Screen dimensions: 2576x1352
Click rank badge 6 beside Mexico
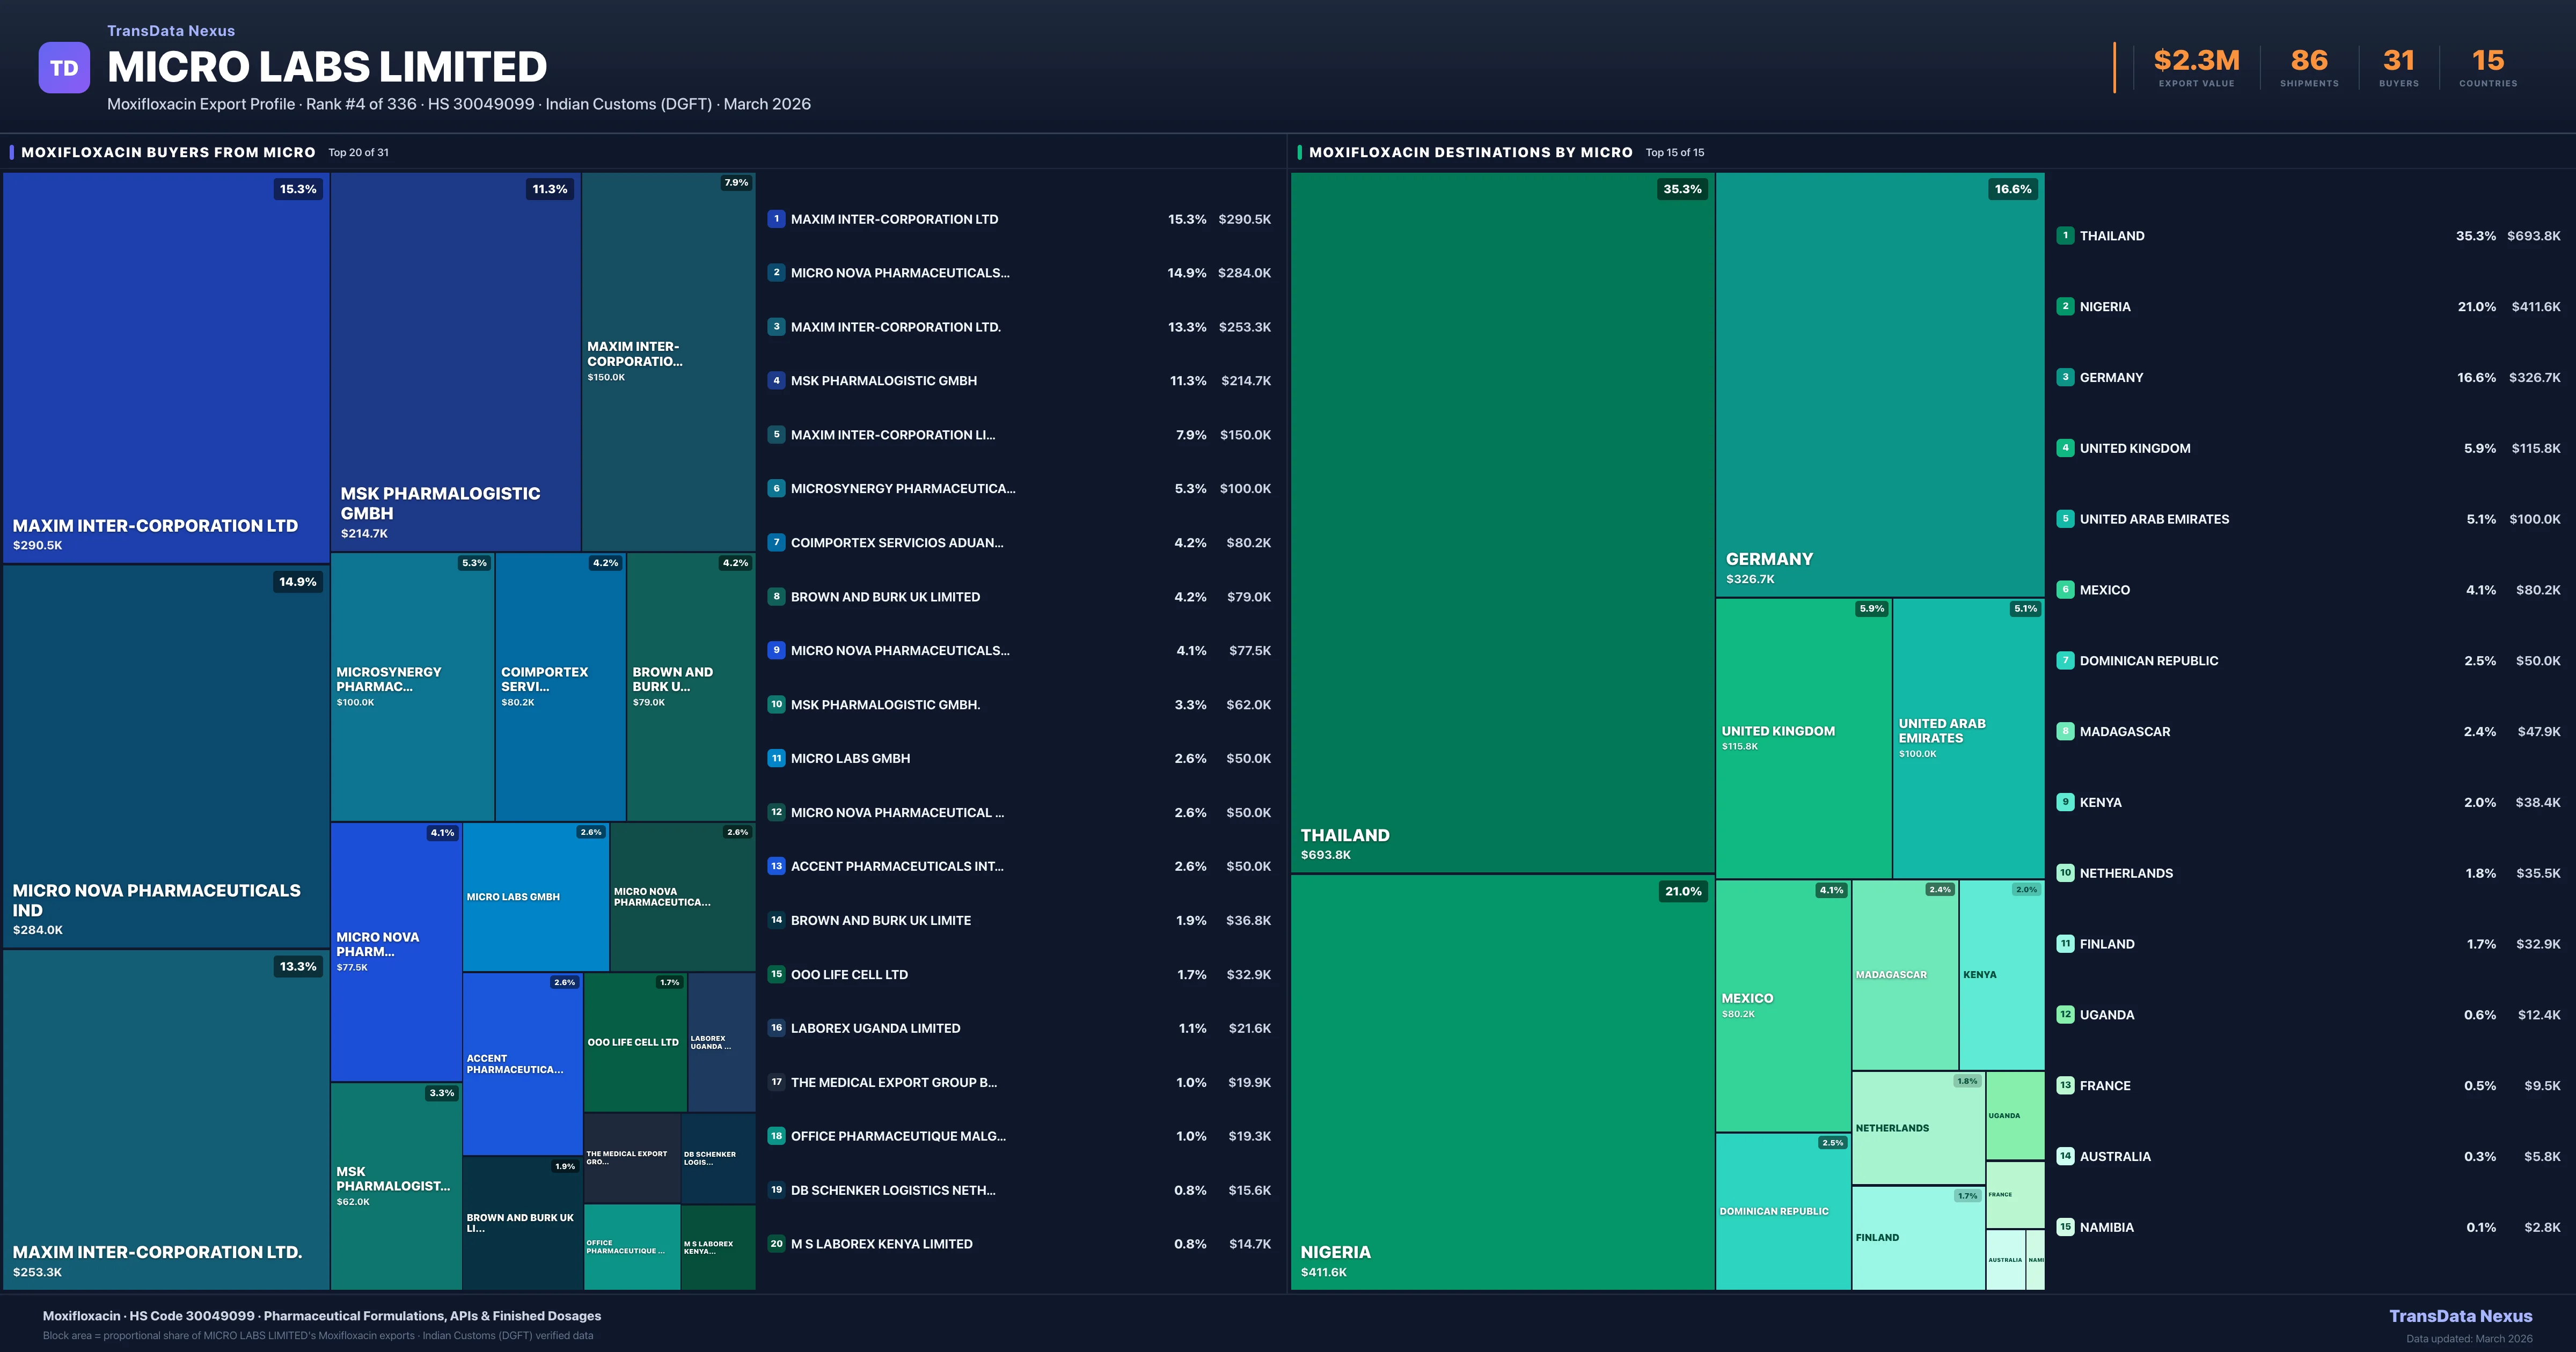pyautogui.click(x=2065, y=590)
